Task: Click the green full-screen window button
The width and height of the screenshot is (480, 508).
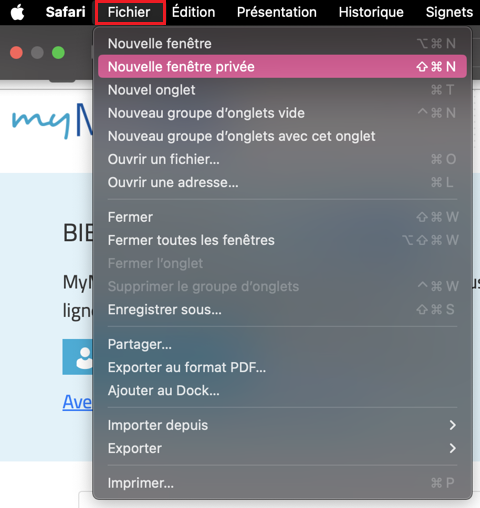Action: click(58, 53)
